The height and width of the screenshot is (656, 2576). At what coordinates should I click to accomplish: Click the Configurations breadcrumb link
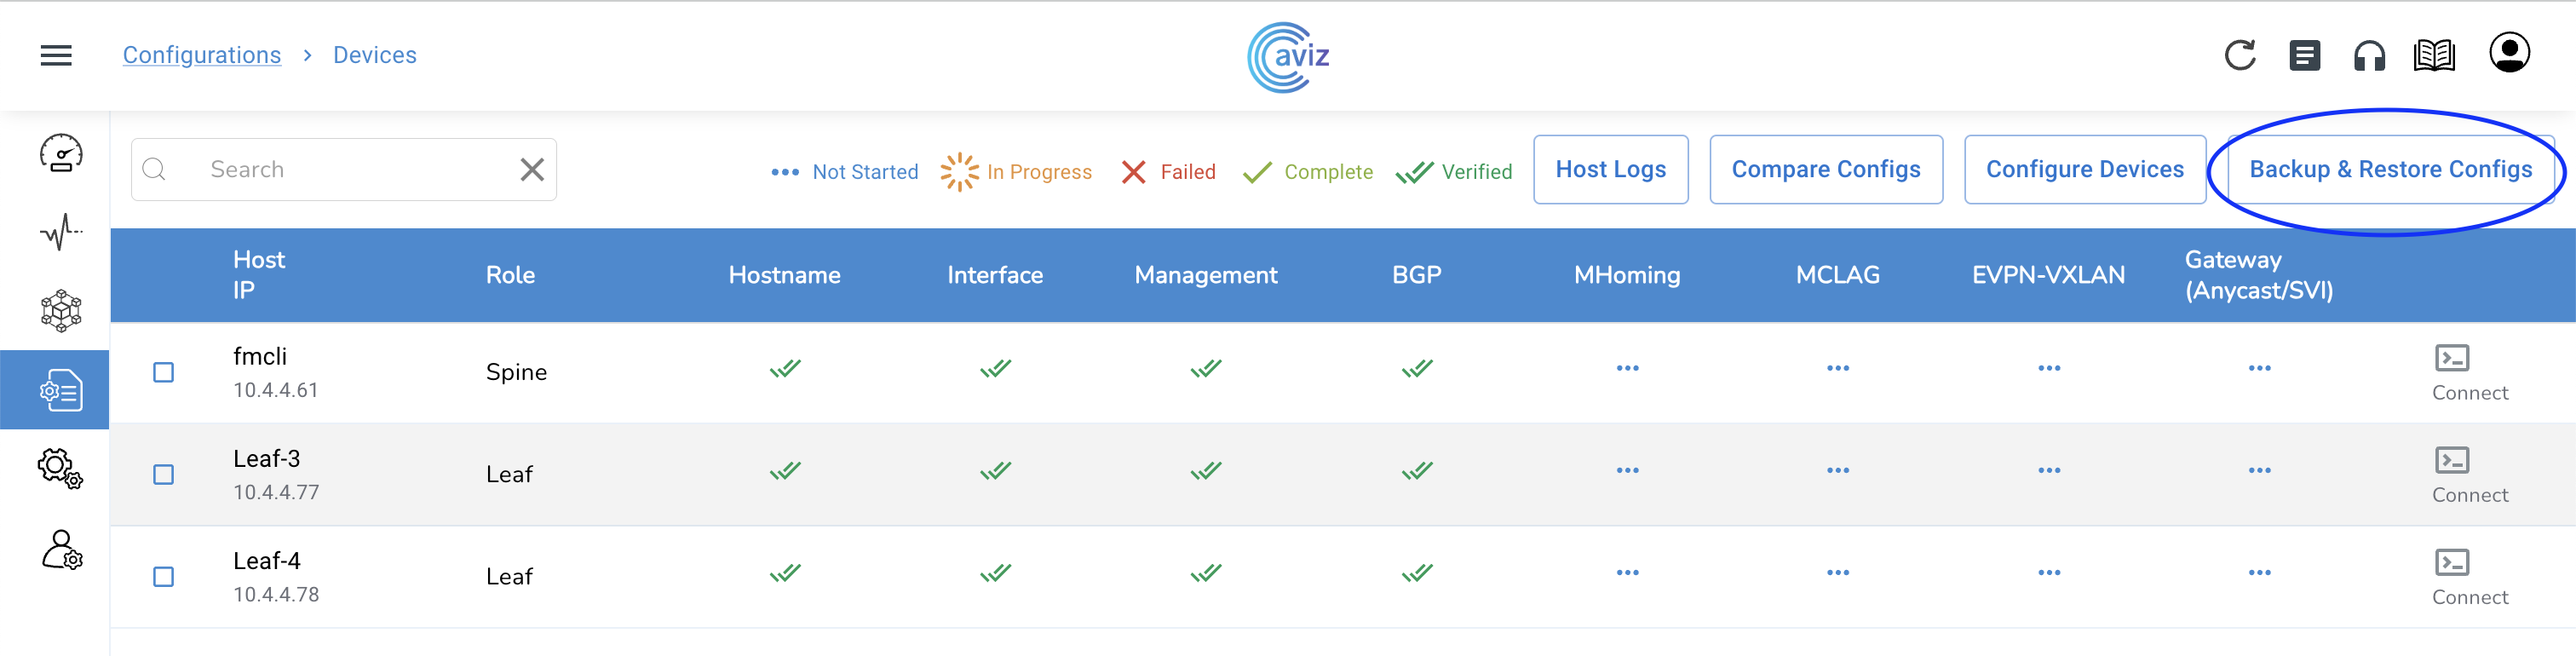202,55
